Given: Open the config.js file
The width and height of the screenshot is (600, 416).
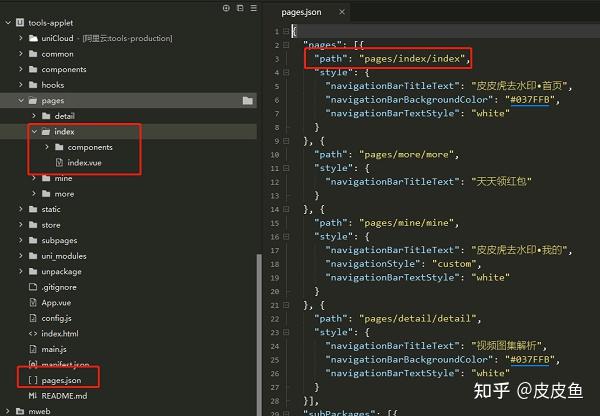Looking at the screenshot, I should click(x=56, y=318).
